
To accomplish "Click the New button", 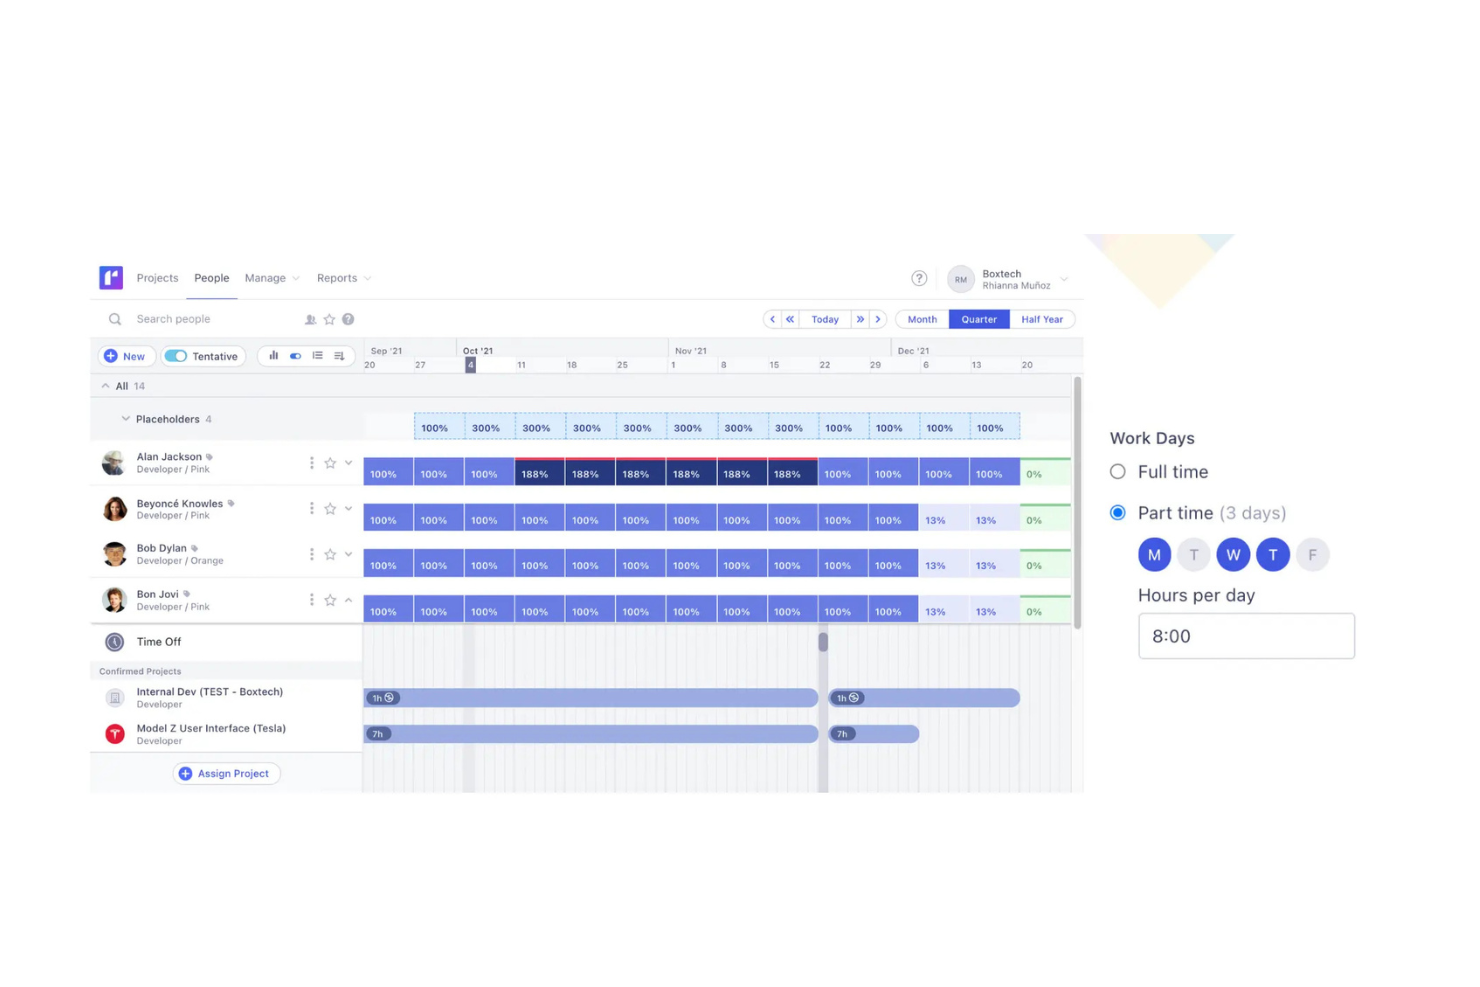I will (x=124, y=356).
